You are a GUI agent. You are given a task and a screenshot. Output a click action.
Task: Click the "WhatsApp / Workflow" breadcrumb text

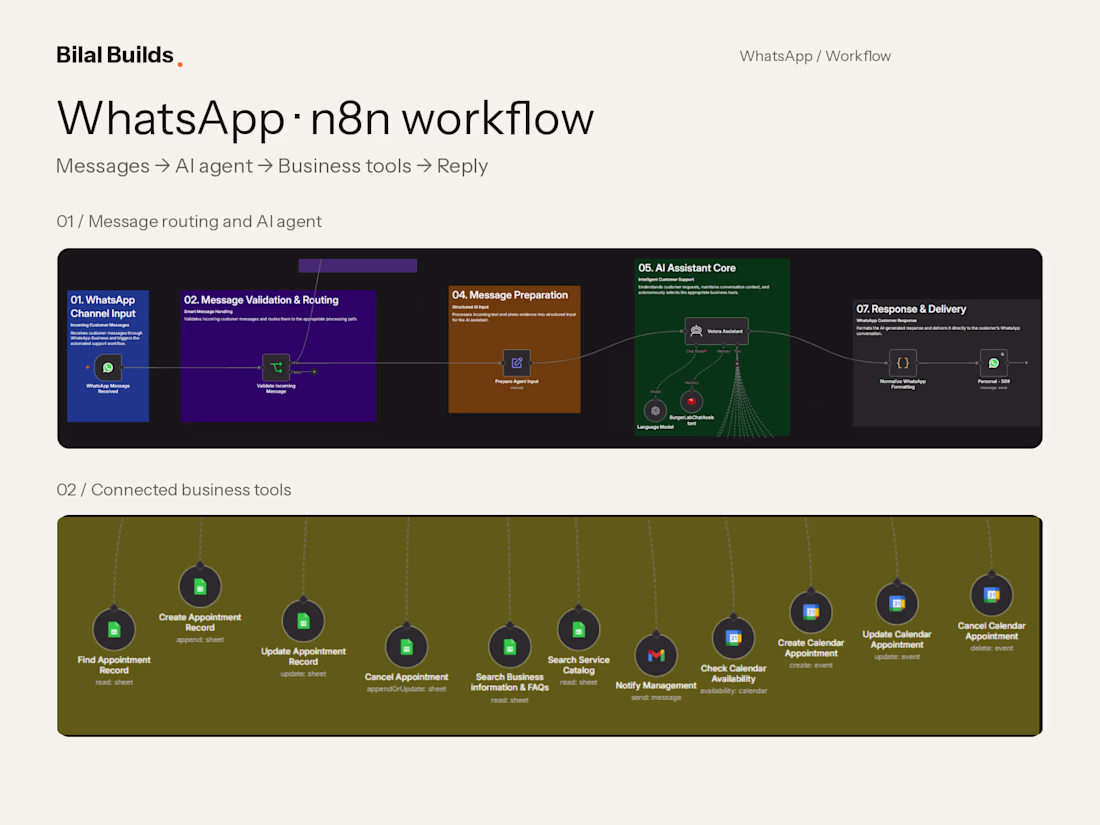(815, 56)
